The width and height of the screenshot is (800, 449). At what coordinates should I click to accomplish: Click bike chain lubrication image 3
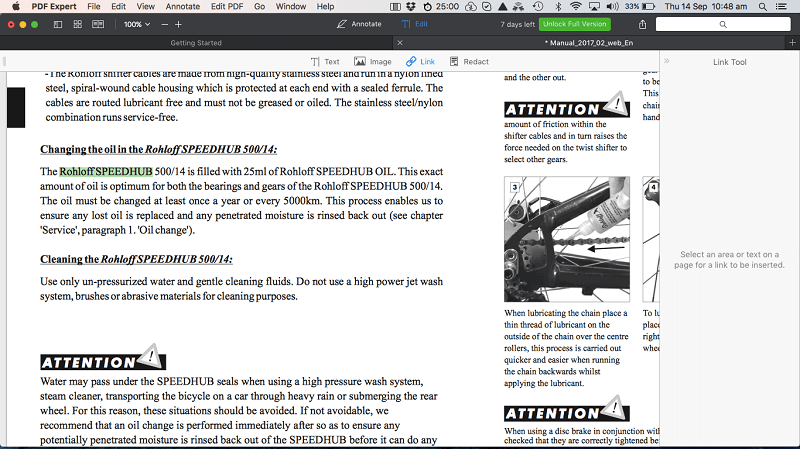coord(567,239)
